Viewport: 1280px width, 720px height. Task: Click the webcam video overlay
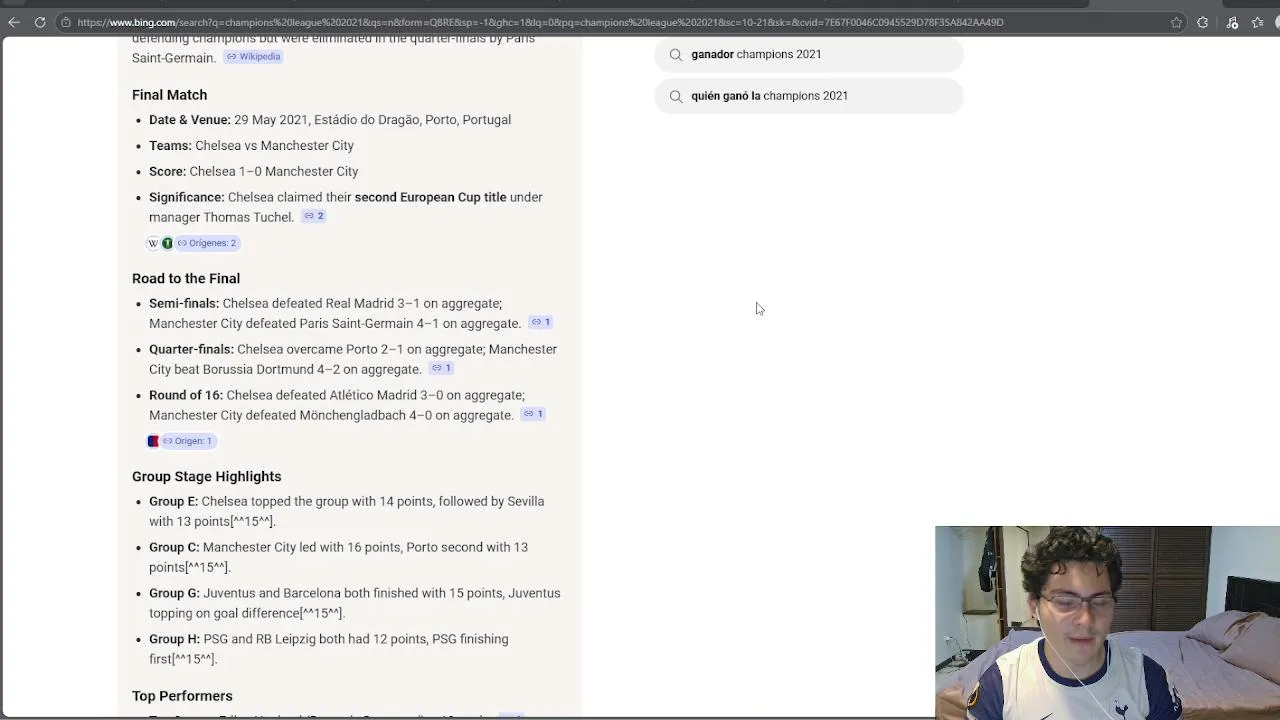pyautogui.click(x=1107, y=622)
